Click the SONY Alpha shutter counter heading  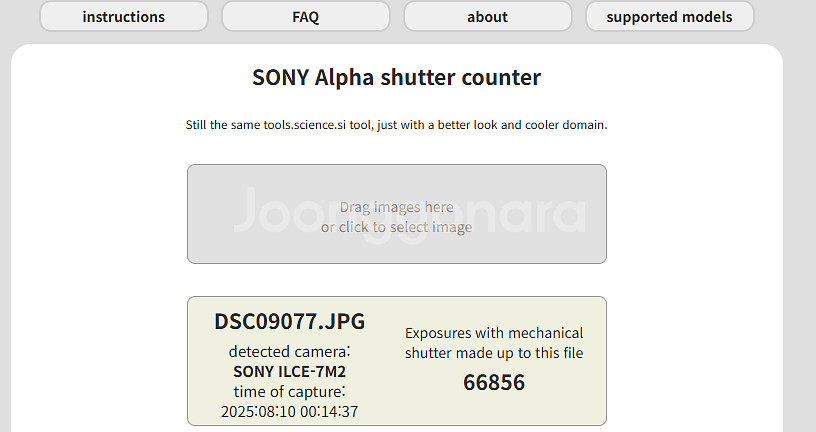pos(396,77)
